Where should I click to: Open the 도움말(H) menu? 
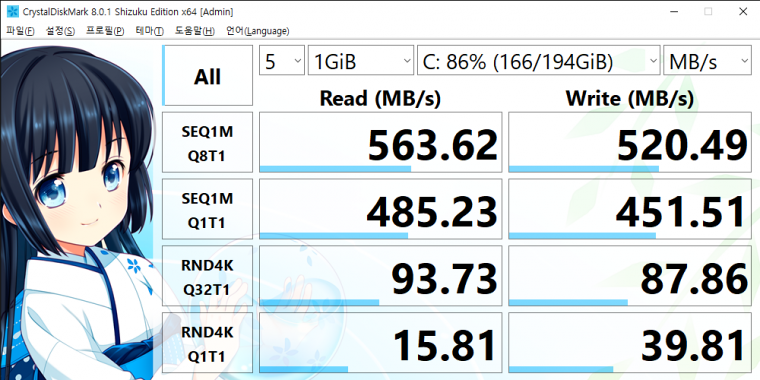click(x=195, y=31)
